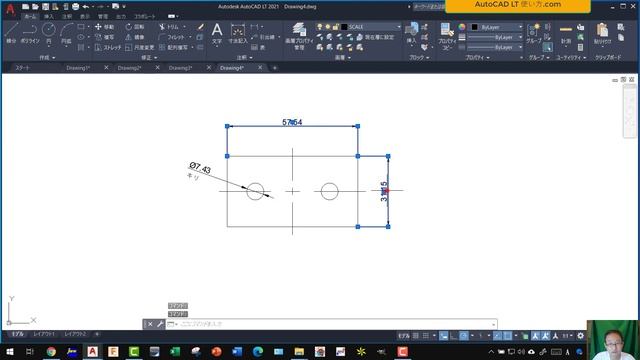Toggle layer on/off light bulb icon
This screenshot has height=360, width=640.
(320, 27)
